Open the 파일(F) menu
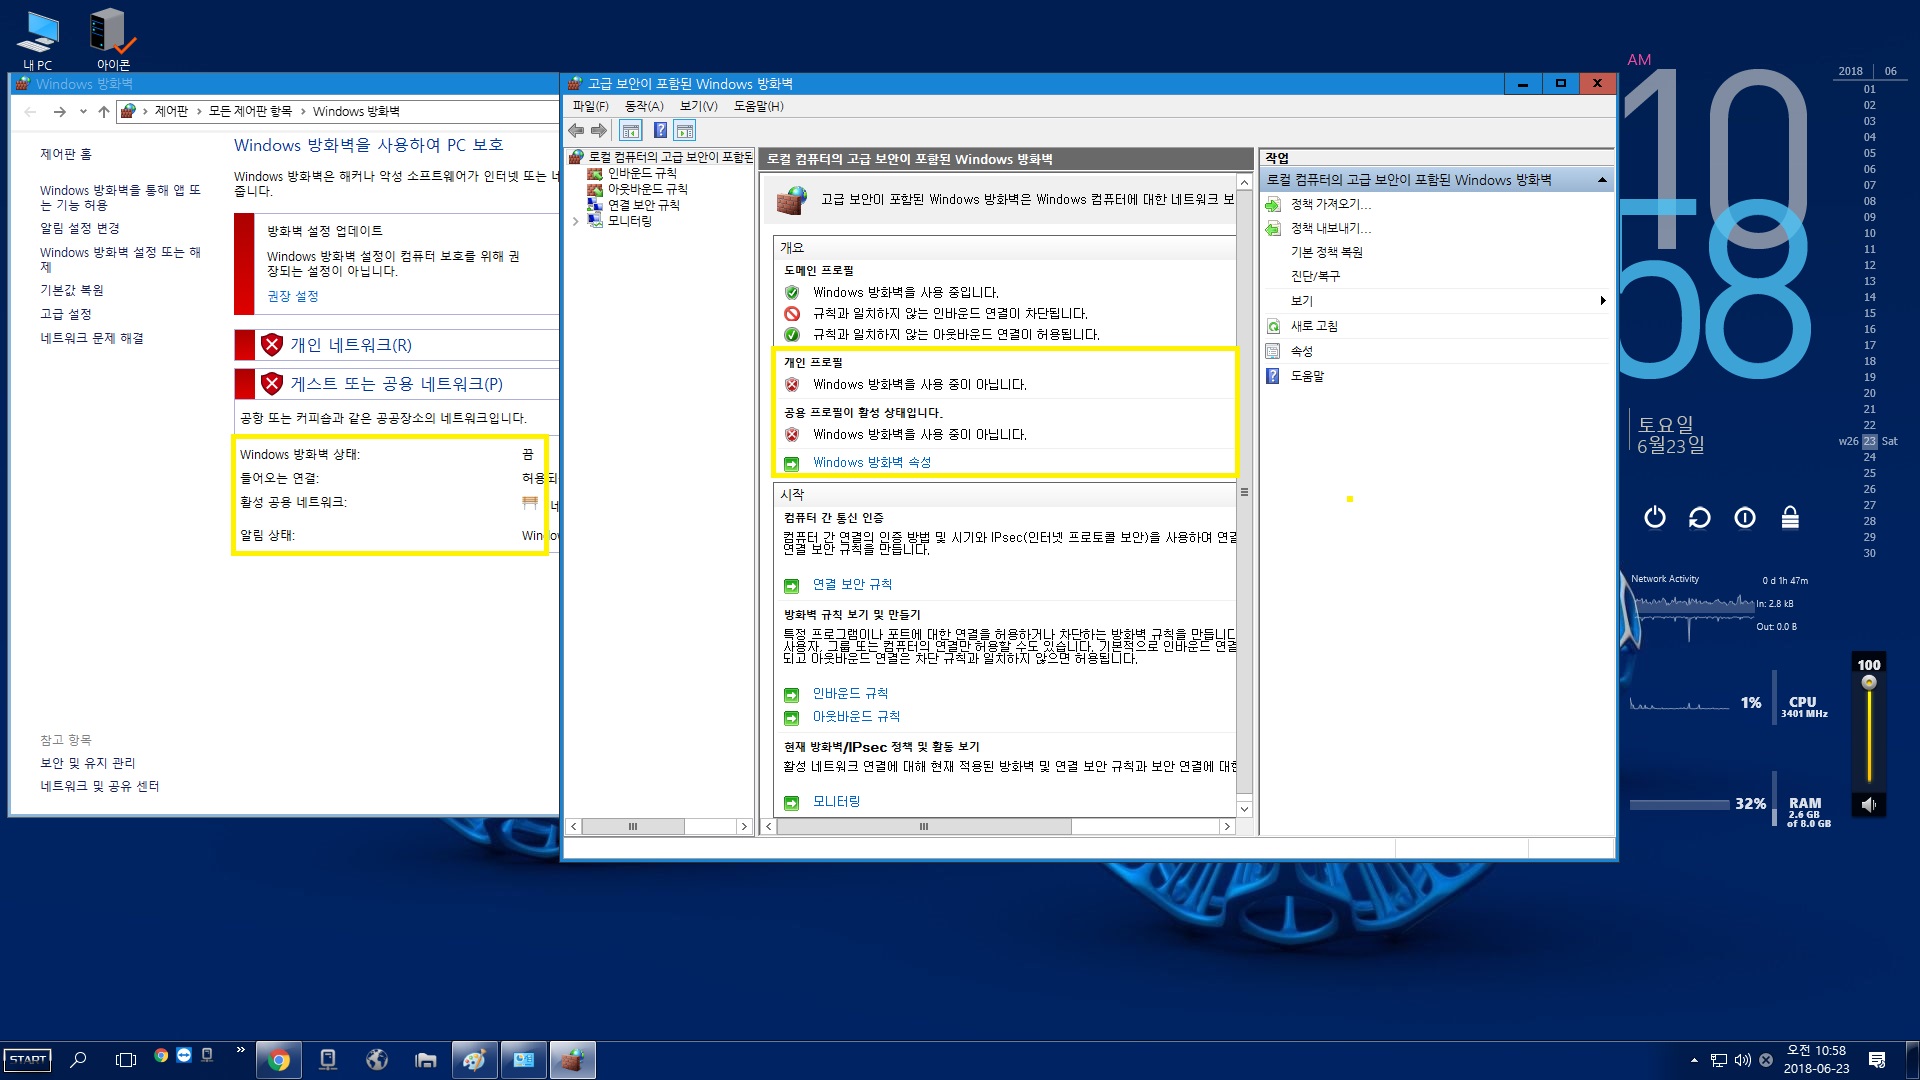 click(590, 106)
